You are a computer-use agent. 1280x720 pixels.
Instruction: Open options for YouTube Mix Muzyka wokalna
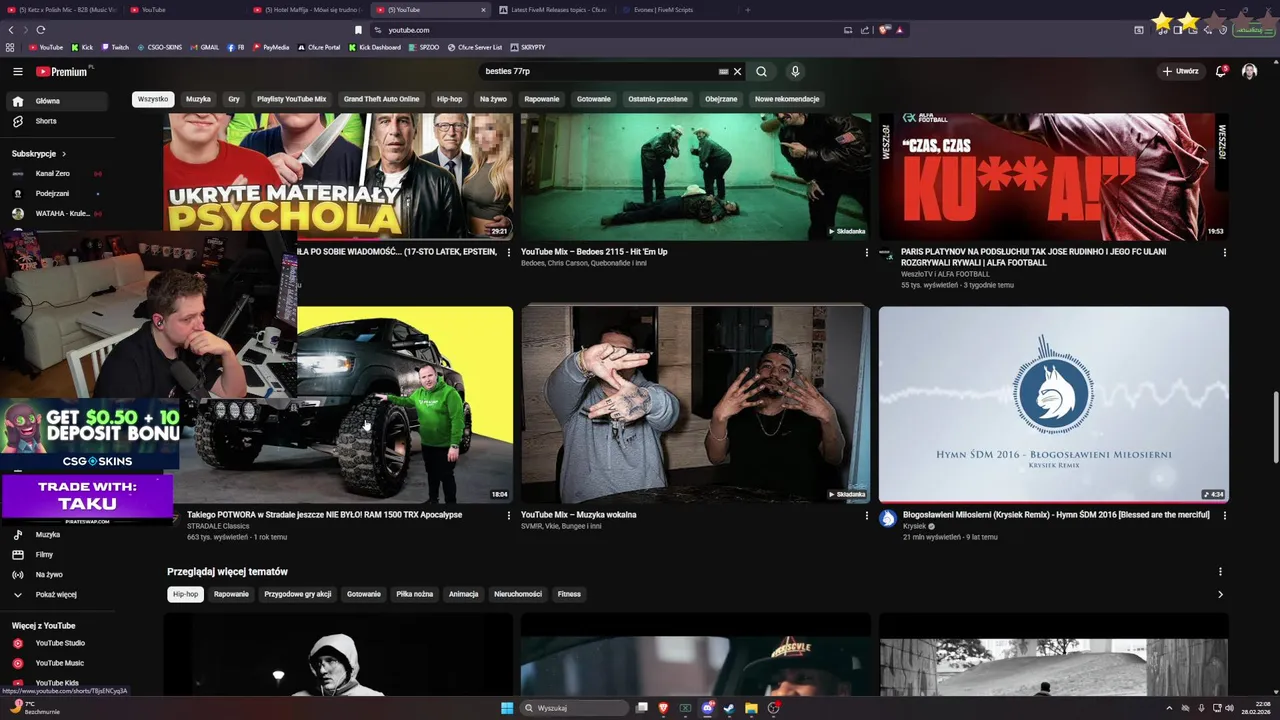tap(866, 515)
